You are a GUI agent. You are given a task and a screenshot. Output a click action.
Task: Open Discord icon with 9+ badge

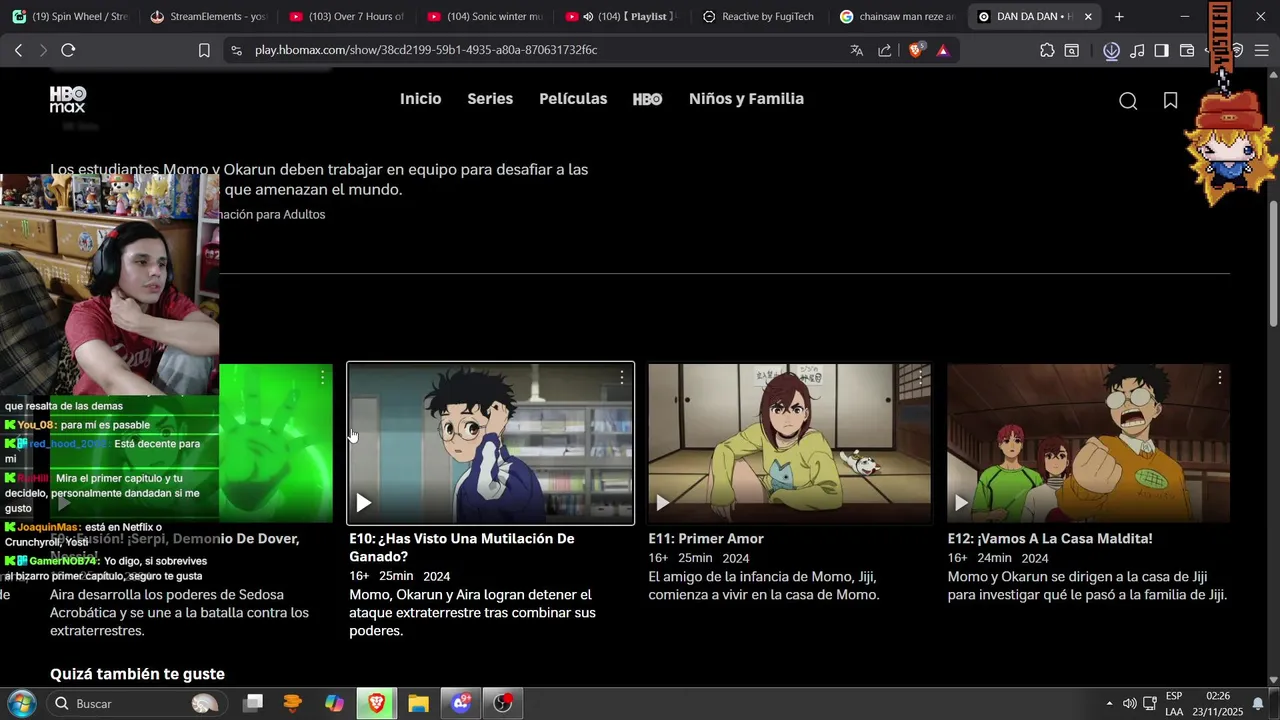tap(461, 703)
